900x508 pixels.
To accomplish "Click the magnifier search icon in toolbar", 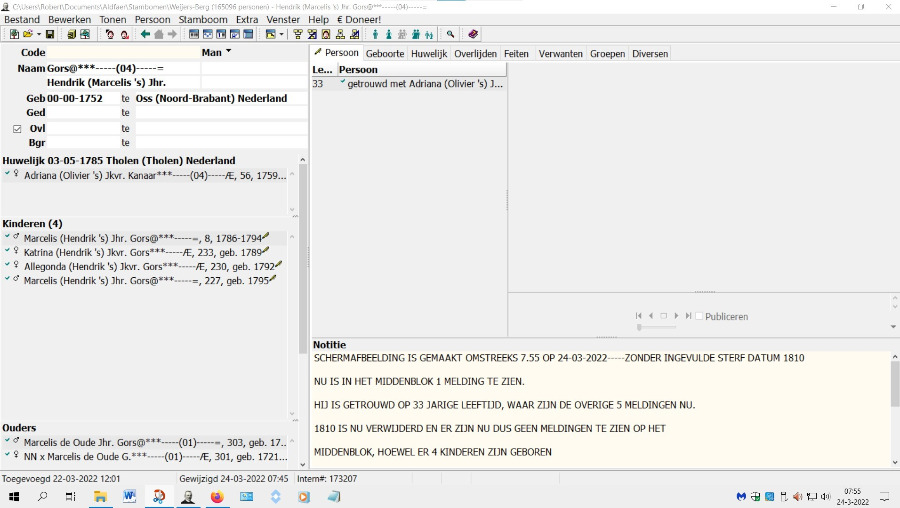I will [x=451, y=34].
